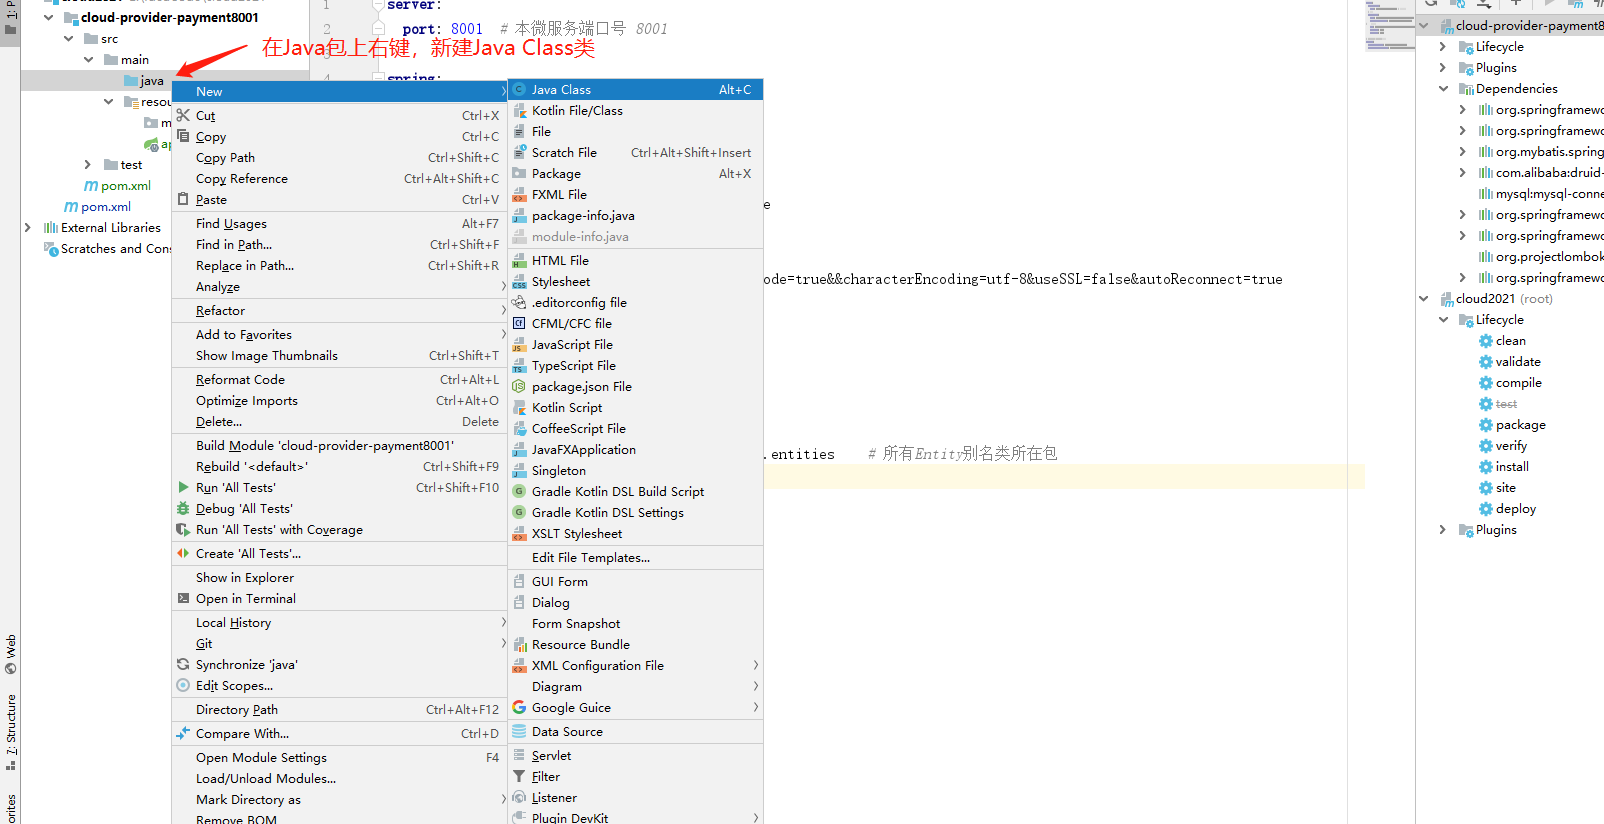Click the Google Guice icon
Screen dimensions: 1604x824
point(519,708)
